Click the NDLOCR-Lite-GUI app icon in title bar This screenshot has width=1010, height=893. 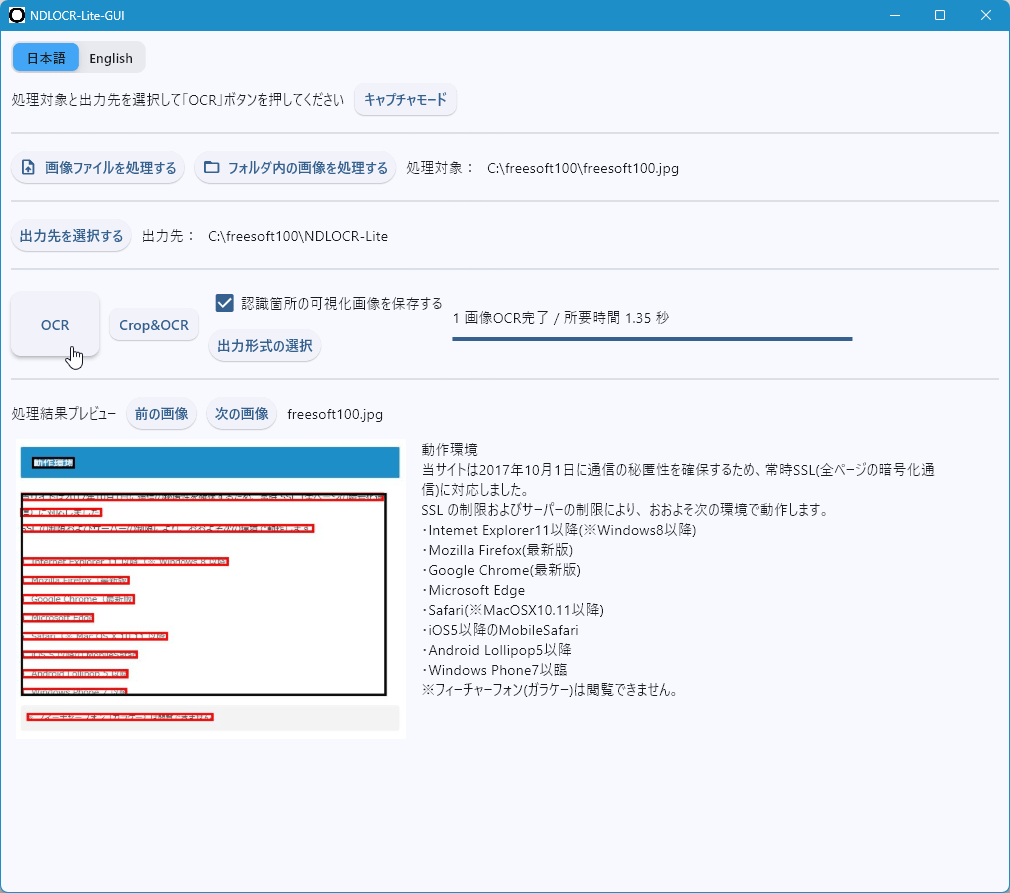[16, 15]
